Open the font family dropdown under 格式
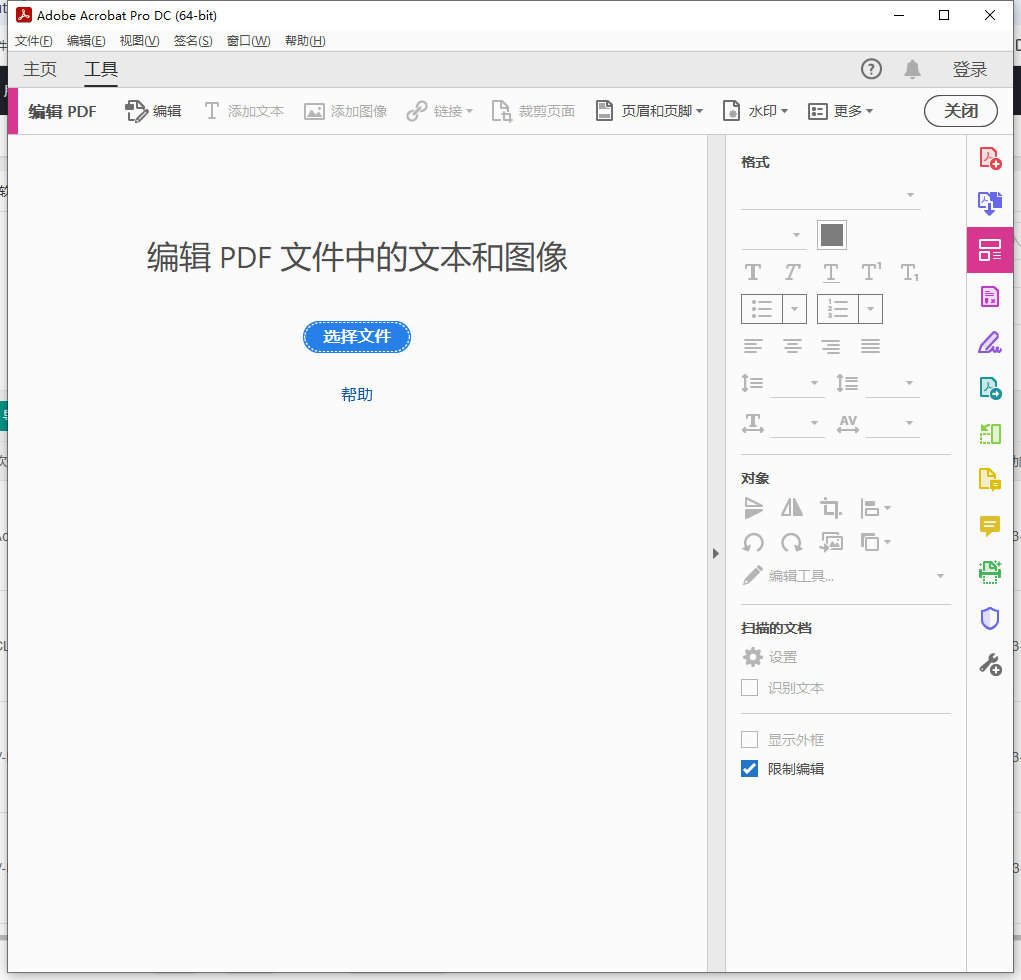Viewport: 1021px width, 980px height. coord(830,194)
